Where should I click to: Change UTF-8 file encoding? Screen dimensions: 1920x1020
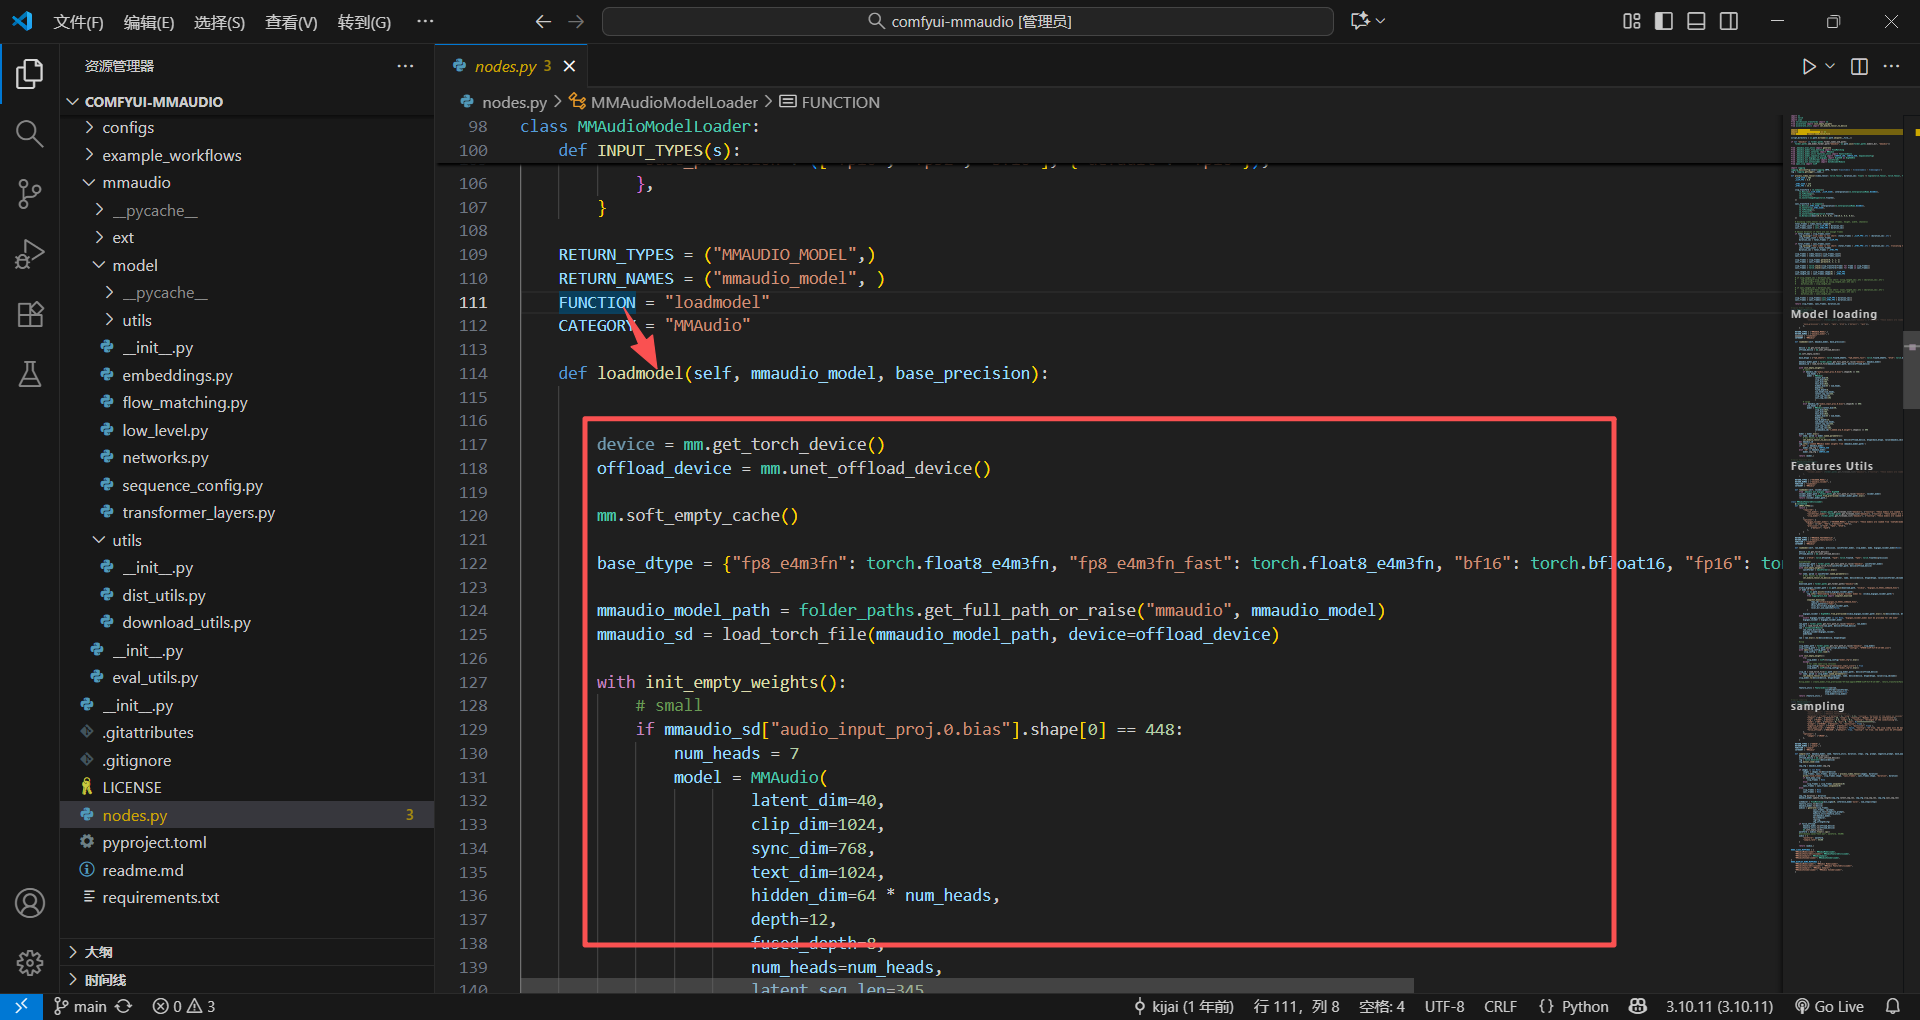pyautogui.click(x=1444, y=1006)
